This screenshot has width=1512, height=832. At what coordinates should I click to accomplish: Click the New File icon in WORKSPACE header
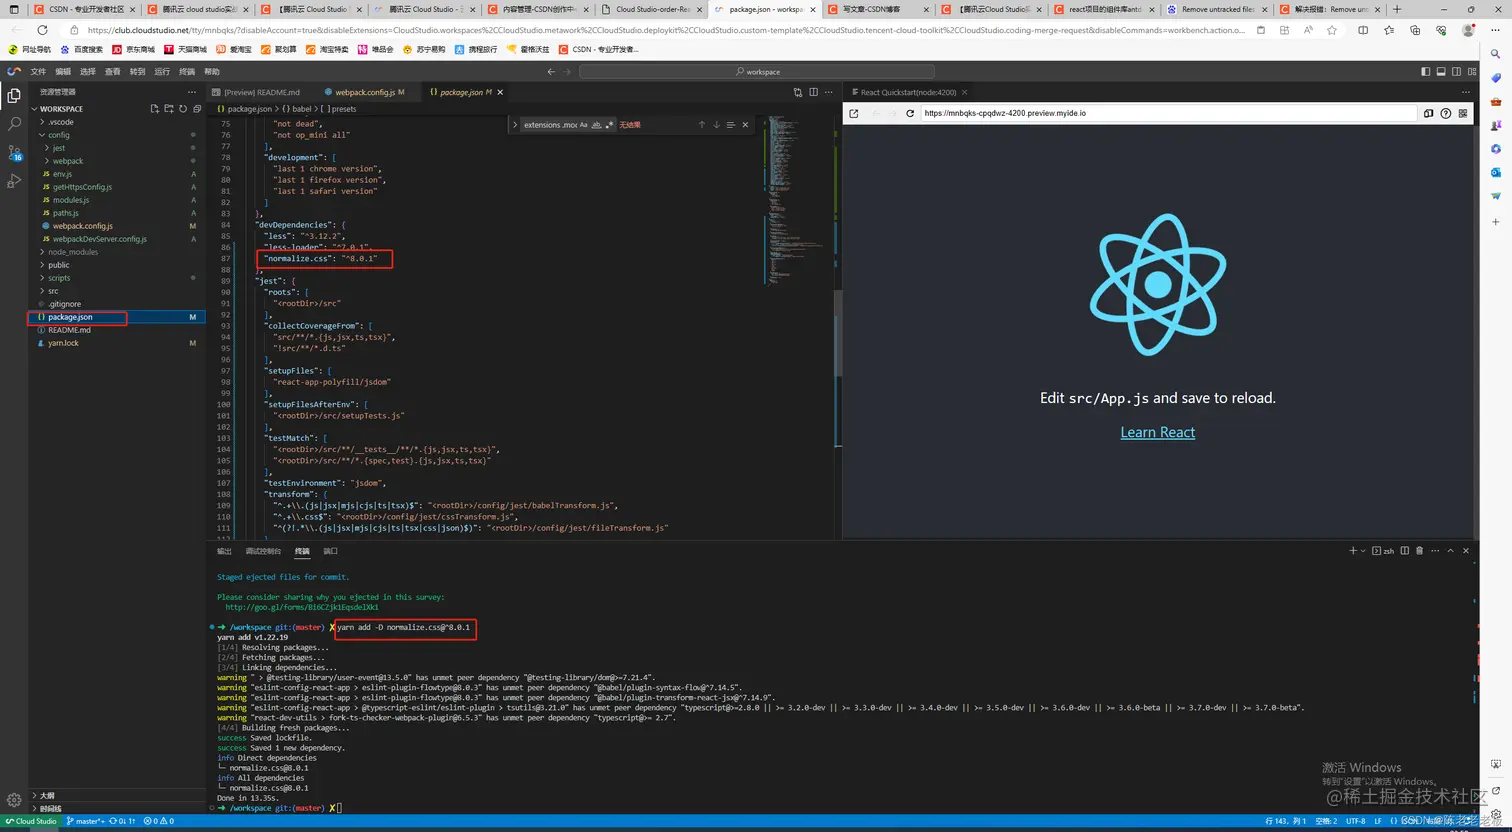click(154, 108)
